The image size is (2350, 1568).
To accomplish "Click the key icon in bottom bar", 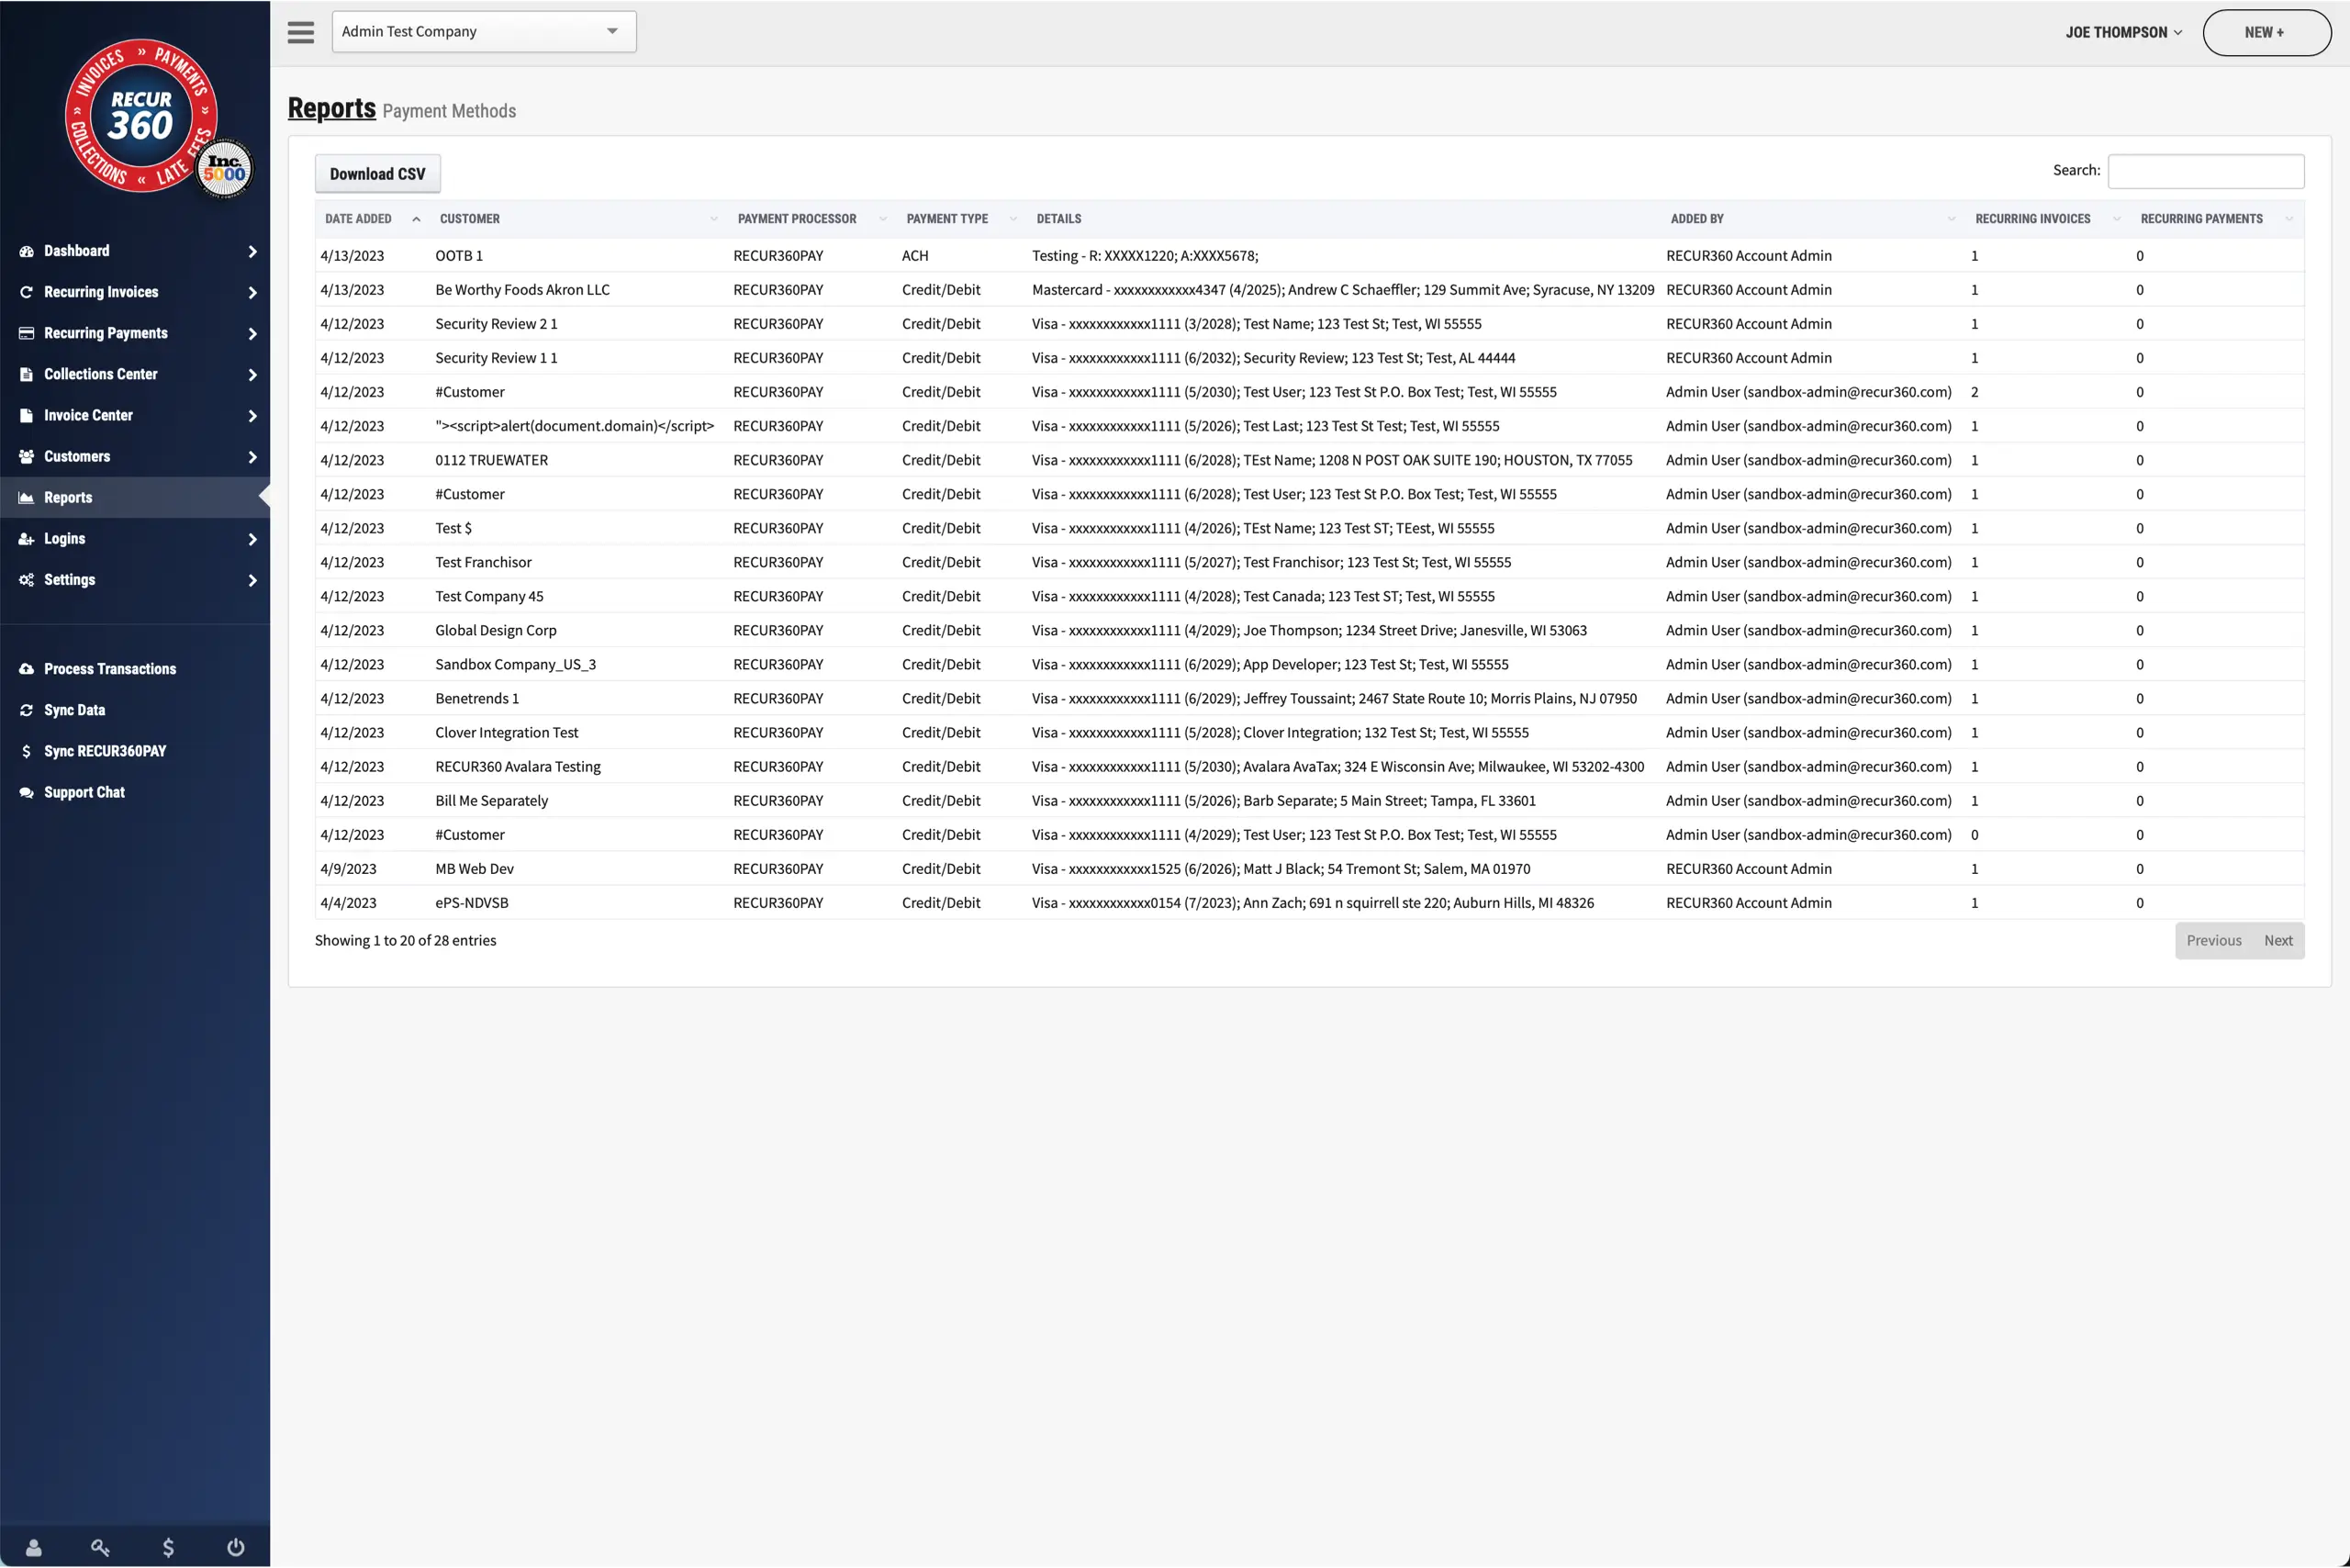I will (100, 1547).
